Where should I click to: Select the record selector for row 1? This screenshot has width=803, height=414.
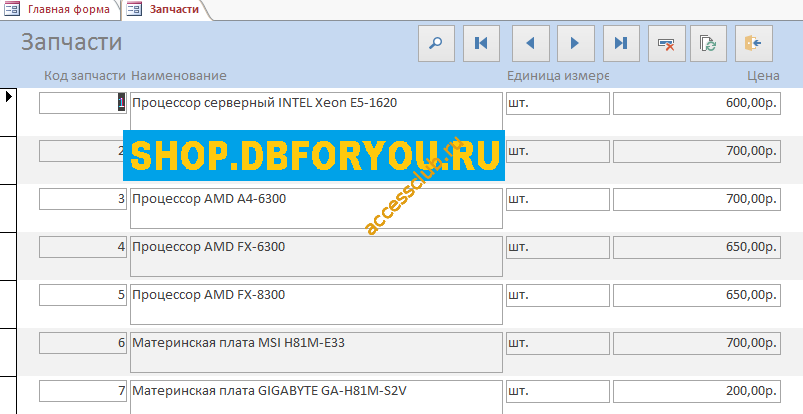click(x=8, y=112)
